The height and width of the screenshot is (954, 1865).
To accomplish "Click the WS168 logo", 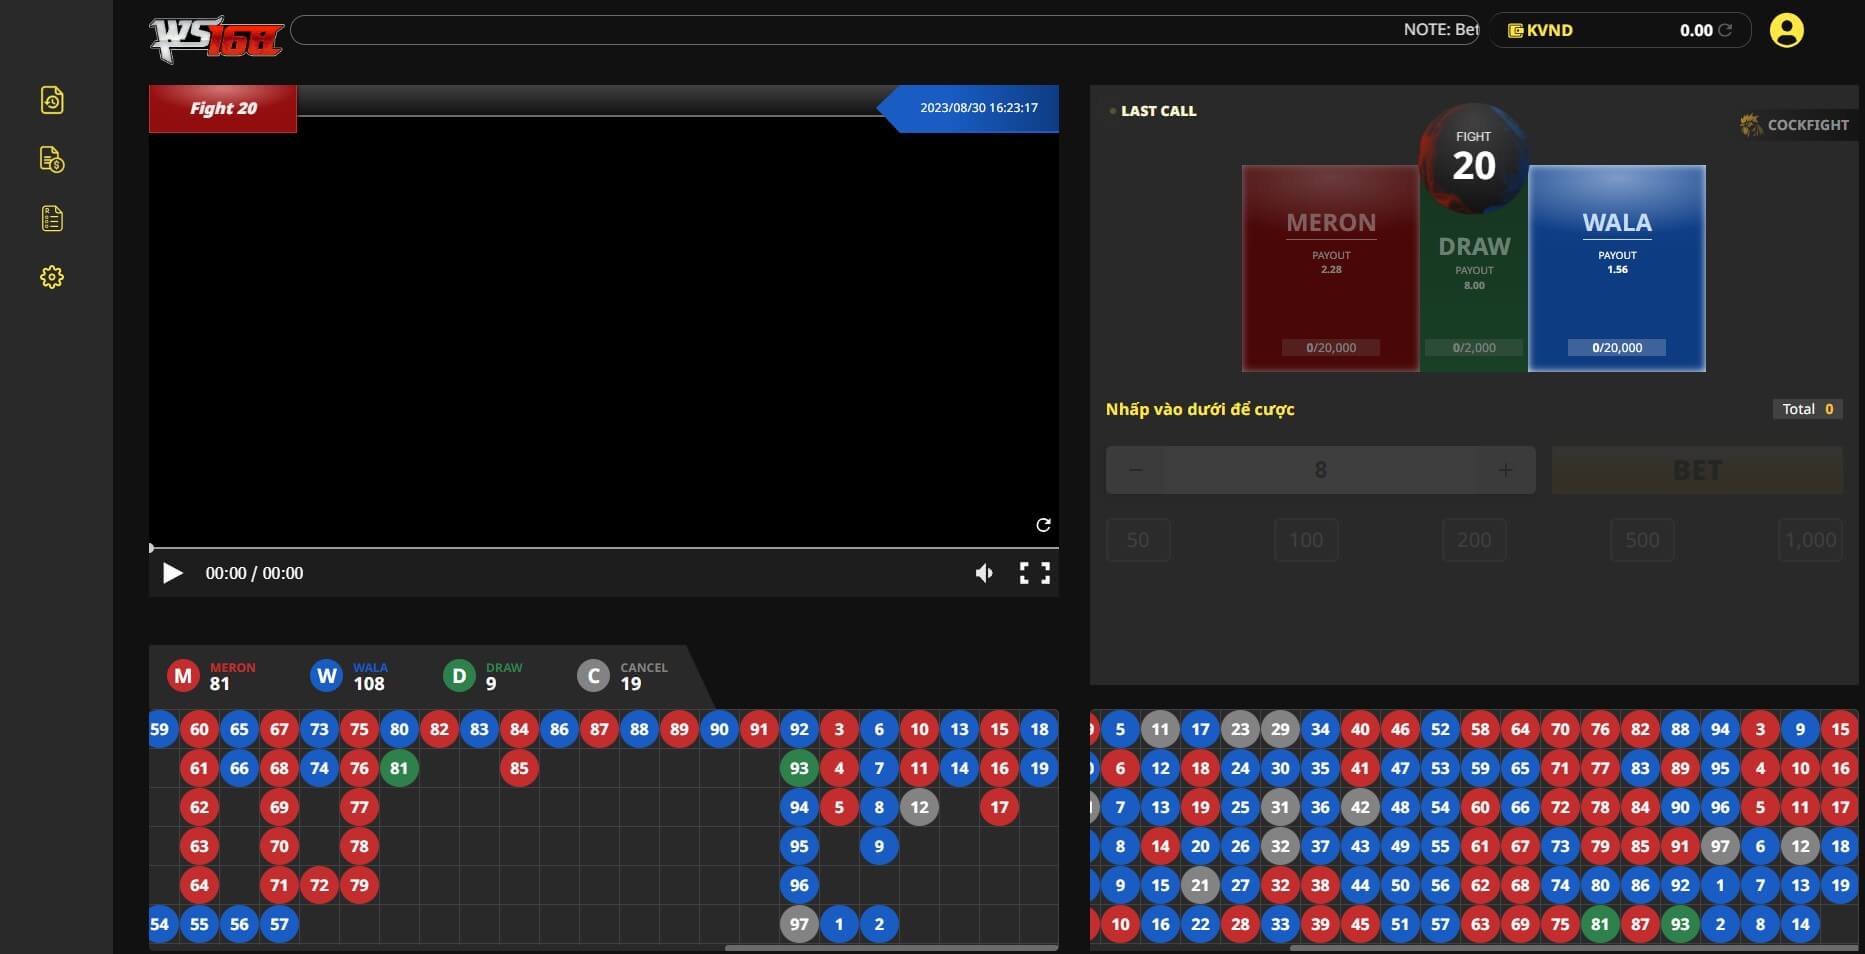I will click(216, 40).
